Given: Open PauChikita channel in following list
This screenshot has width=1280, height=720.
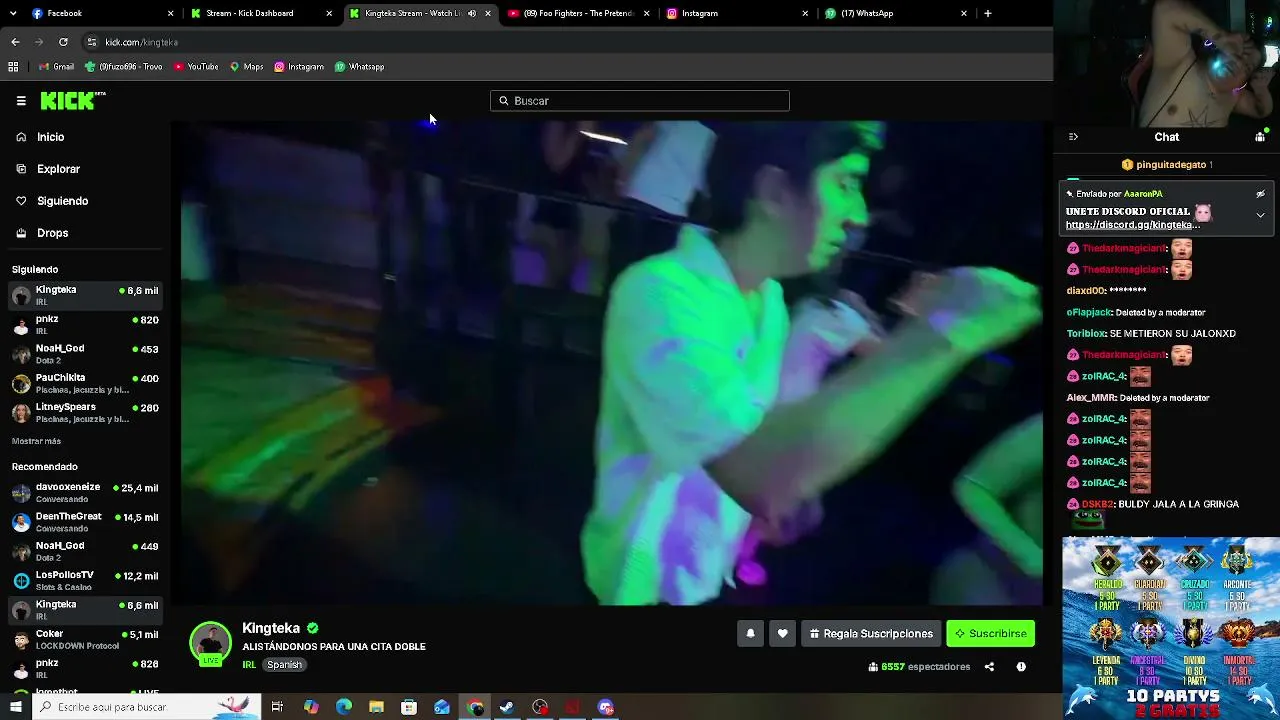Looking at the screenshot, I should tap(84, 383).
